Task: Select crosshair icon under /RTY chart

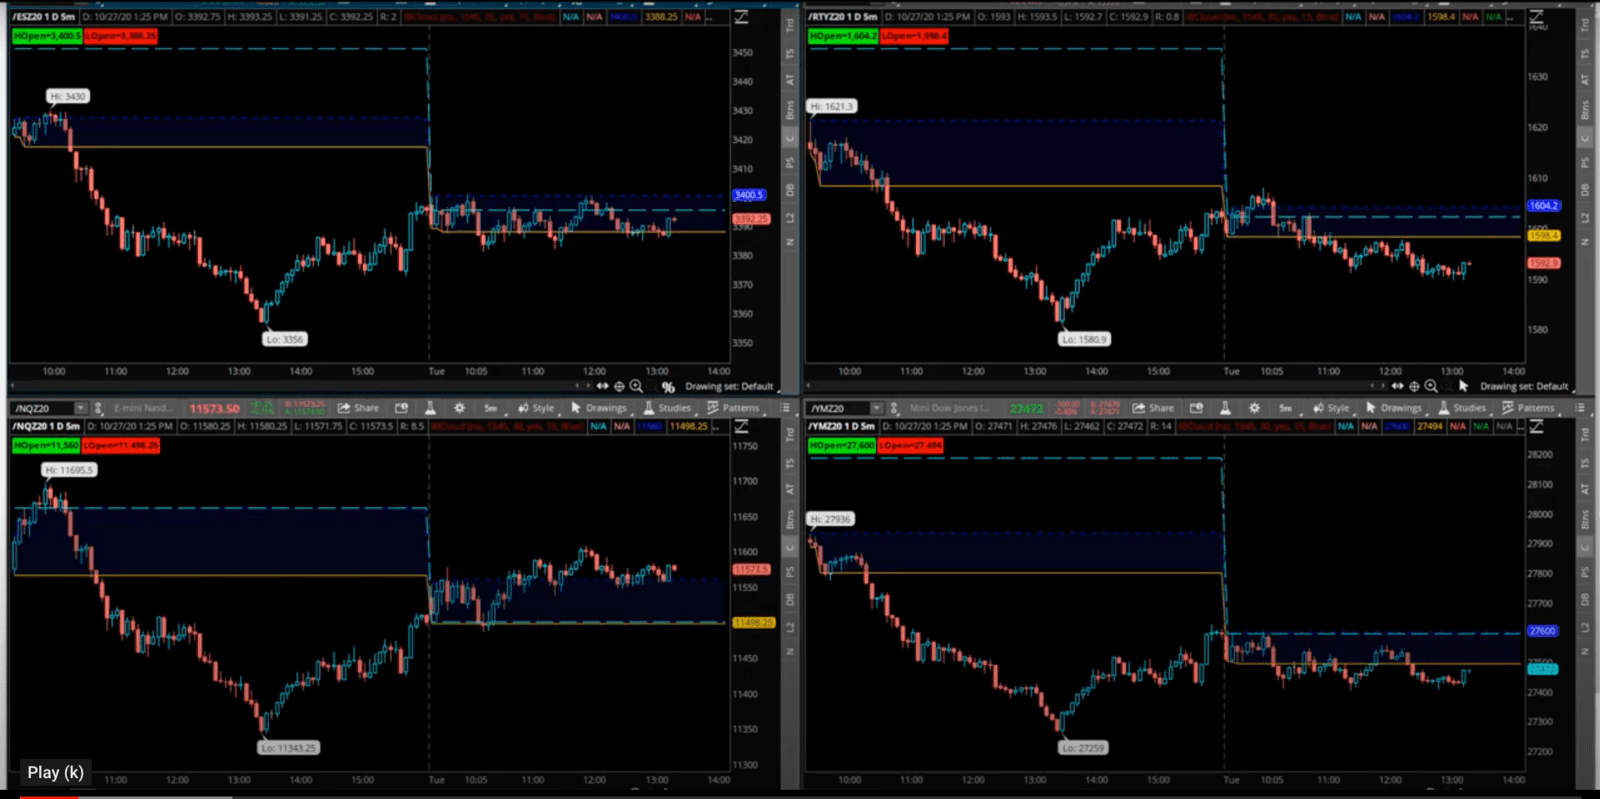Action: (x=1414, y=386)
